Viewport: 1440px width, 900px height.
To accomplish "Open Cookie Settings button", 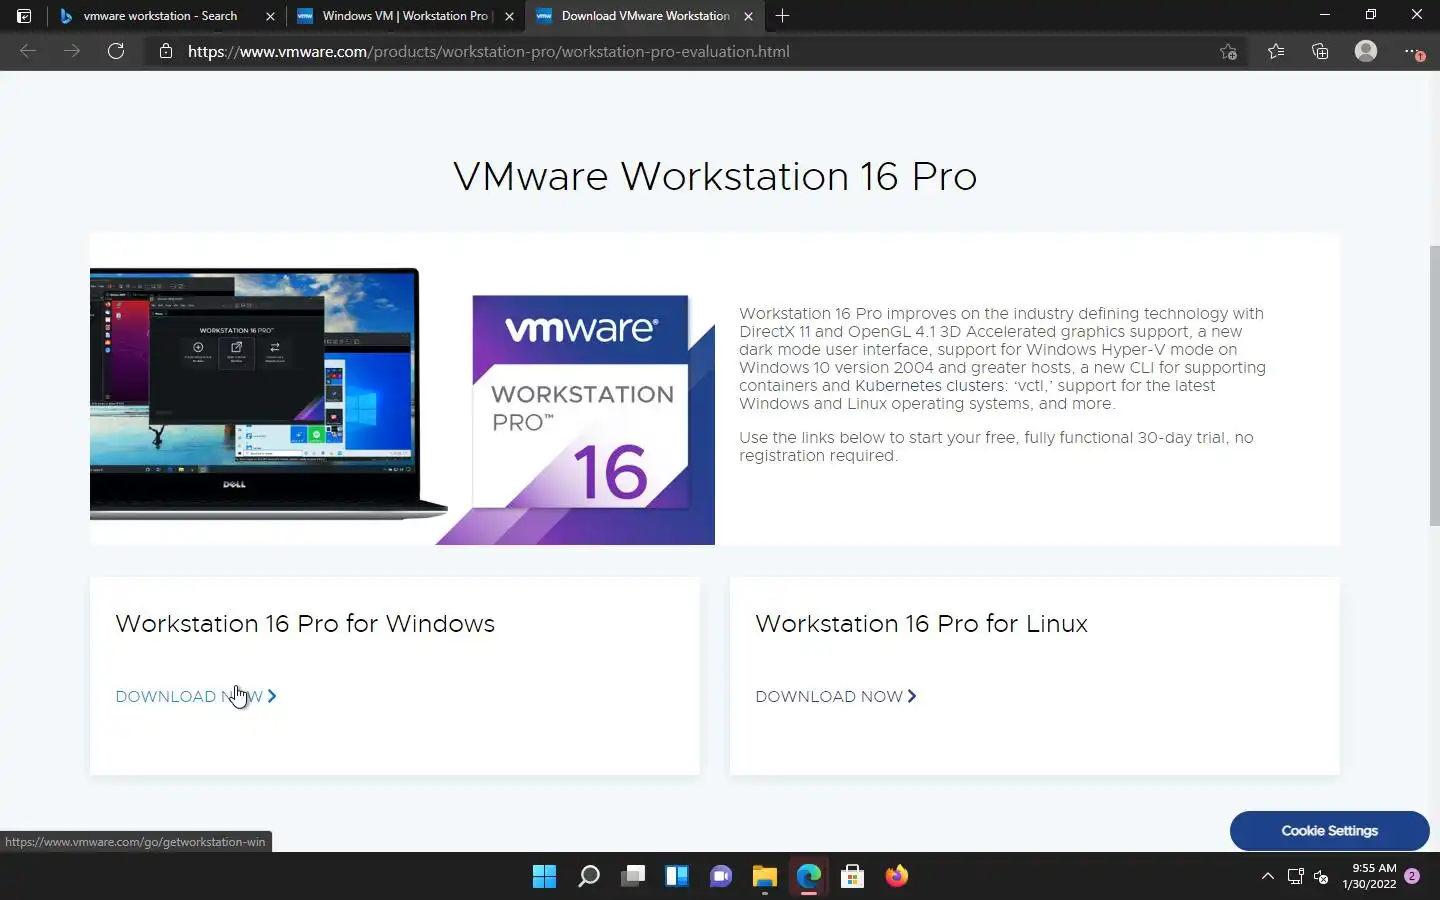I will 1329,831.
